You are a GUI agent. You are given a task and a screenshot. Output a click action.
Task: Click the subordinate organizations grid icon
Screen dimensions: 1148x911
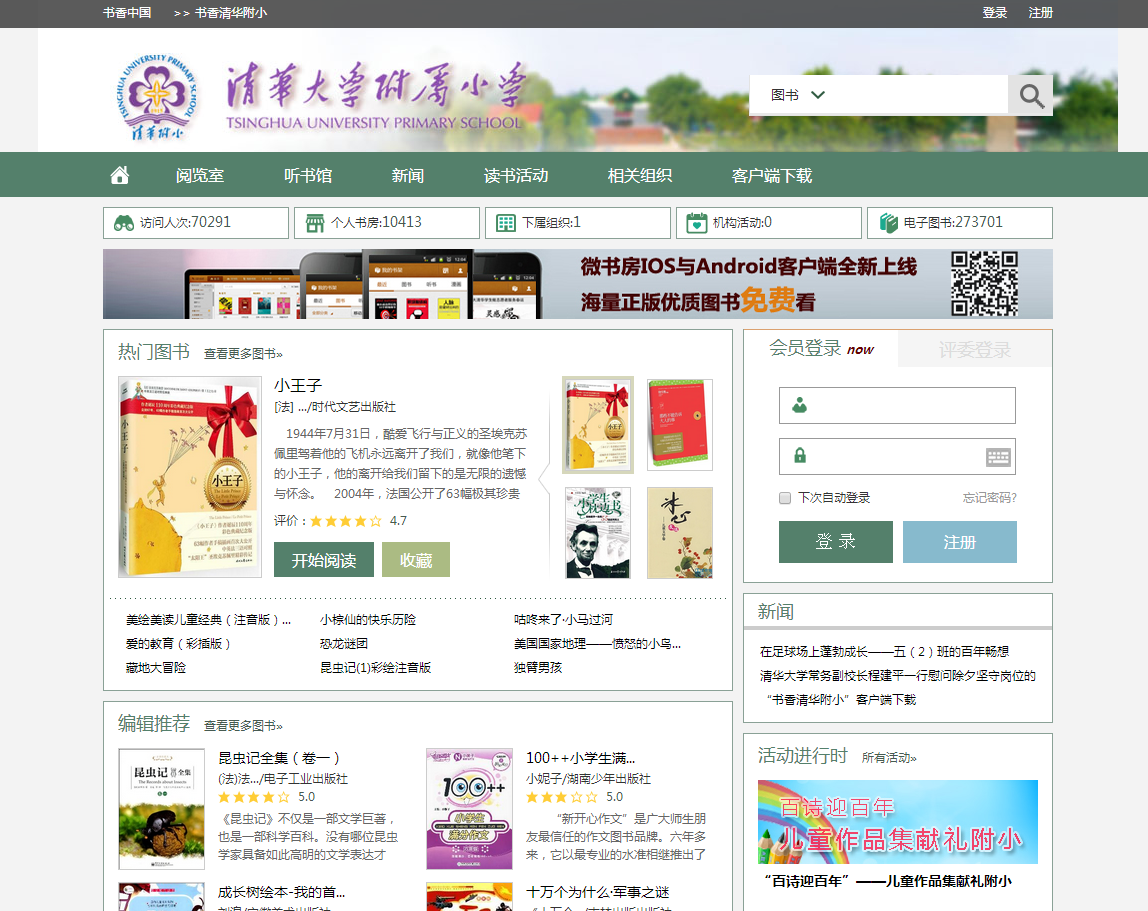pos(506,223)
